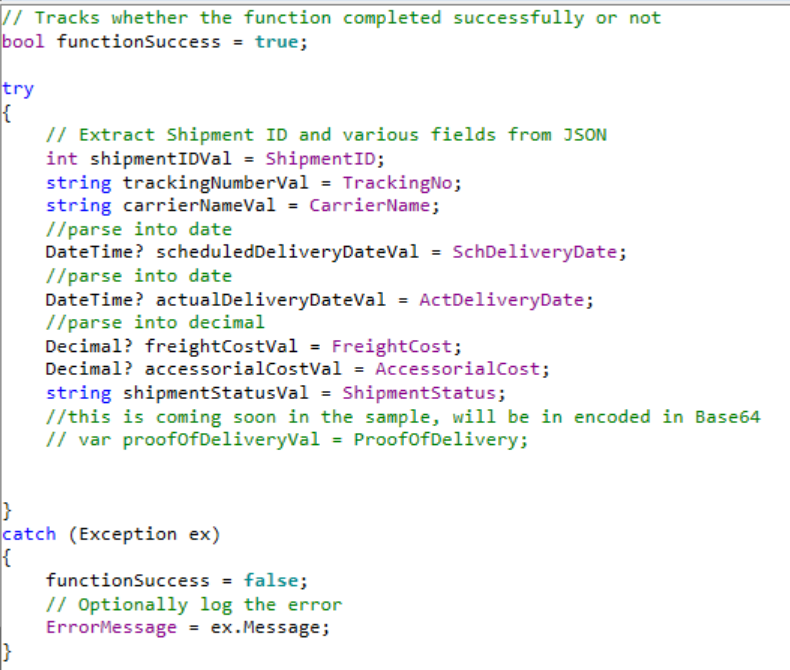The width and height of the screenshot is (790, 670).
Task: Click the 'CarrierName' token
Action: click(370, 206)
